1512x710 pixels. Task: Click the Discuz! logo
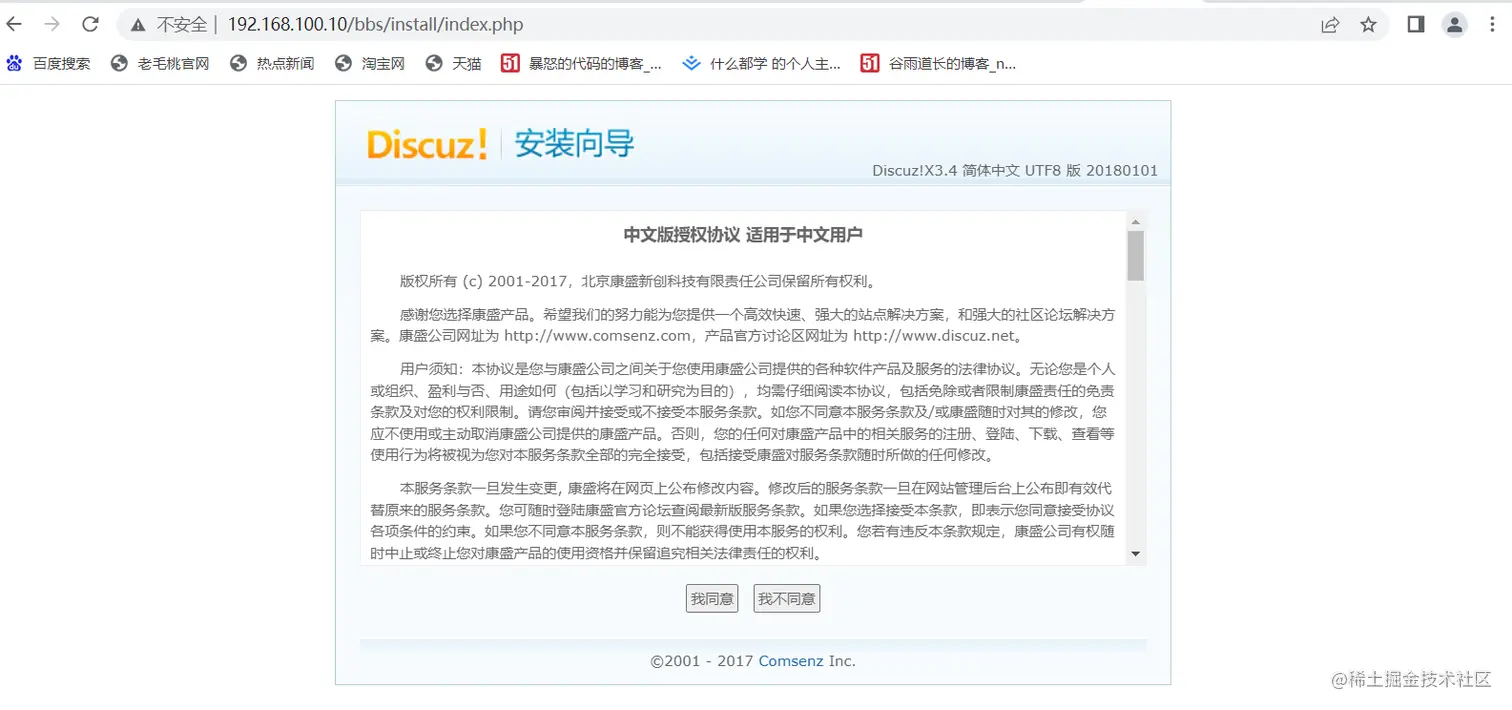point(427,144)
